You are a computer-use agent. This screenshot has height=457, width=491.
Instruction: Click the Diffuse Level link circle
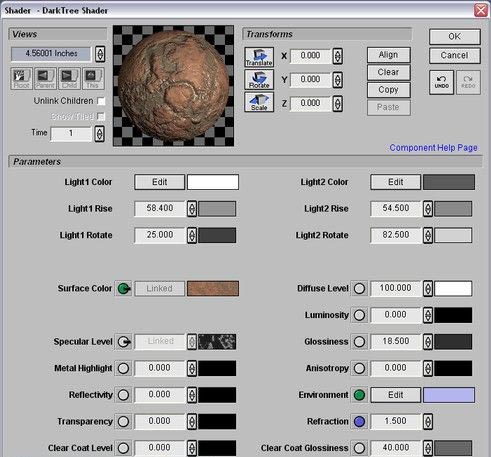point(359,289)
